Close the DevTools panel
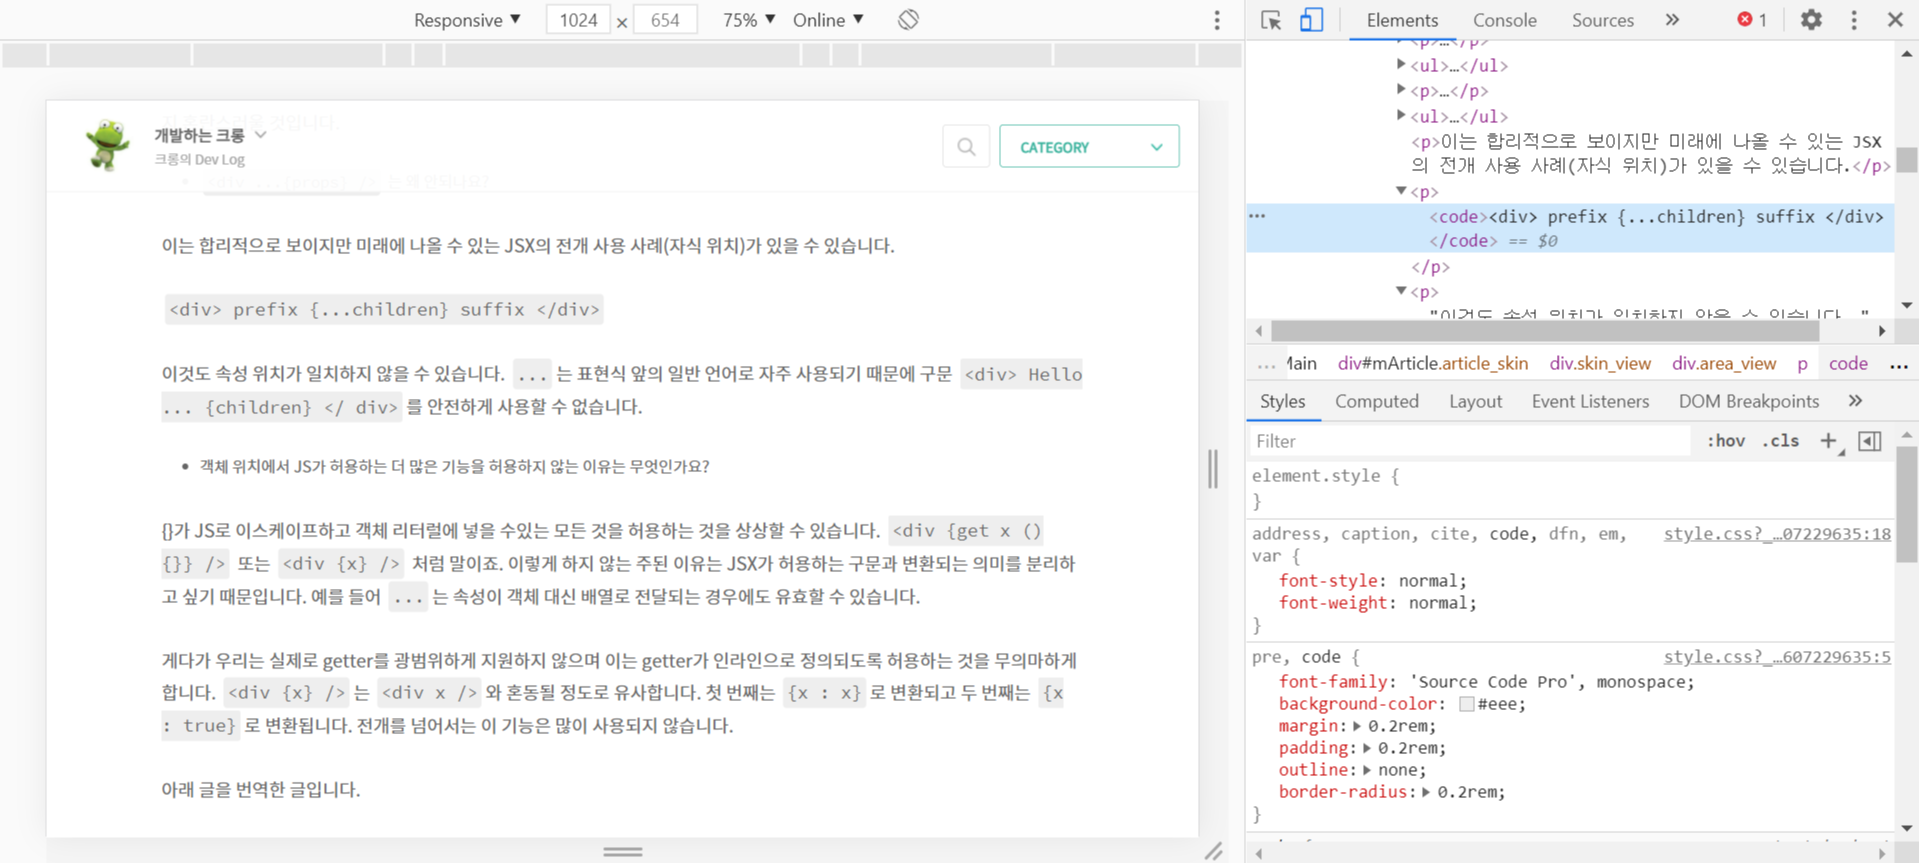This screenshot has width=1919, height=863. click(x=1895, y=20)
